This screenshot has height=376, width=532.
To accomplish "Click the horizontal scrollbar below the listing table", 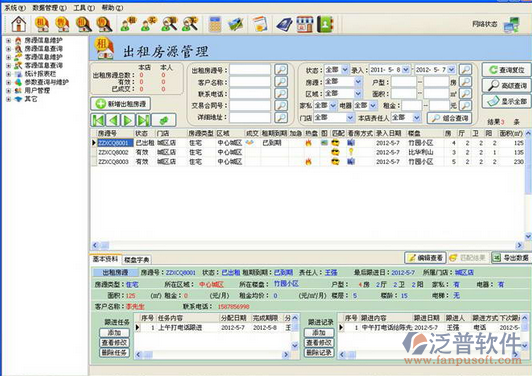I will coord(307,245).
